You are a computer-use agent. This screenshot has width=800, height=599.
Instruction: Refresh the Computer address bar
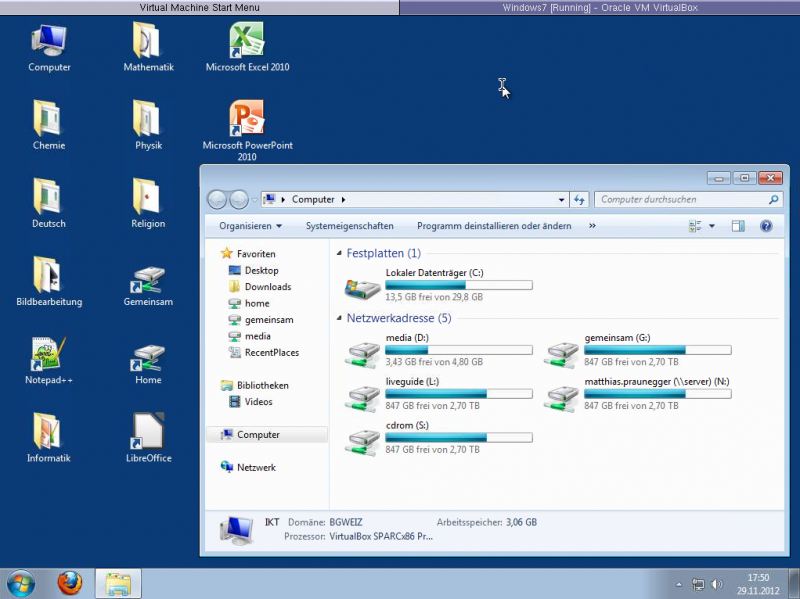pyautogui.click(x=579, y=199)
